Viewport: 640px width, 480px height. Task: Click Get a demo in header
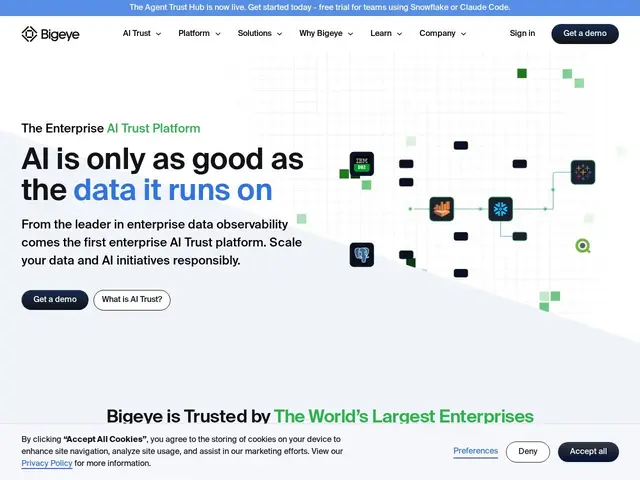(x=585, y=33)
